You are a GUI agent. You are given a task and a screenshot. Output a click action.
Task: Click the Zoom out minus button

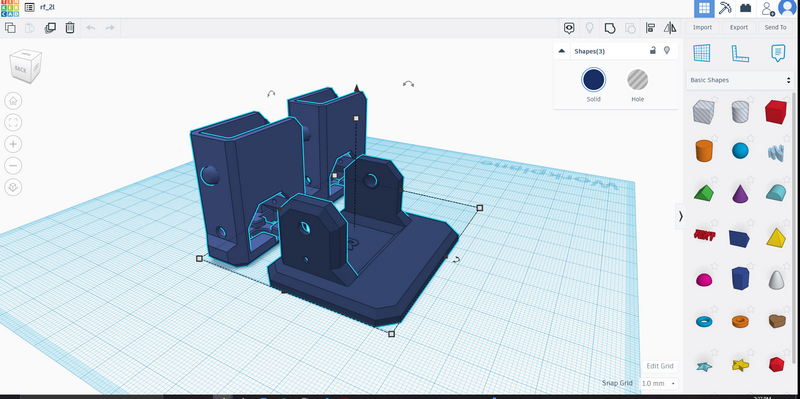pos(13,165)
